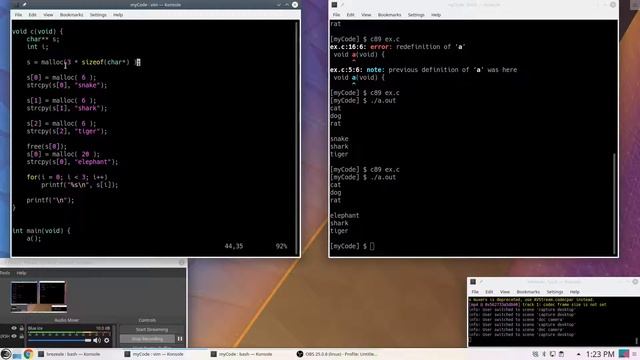Click the pin icon in vim Konsole titlebar
The image size is (640, 360).
[x=24, y=4]
